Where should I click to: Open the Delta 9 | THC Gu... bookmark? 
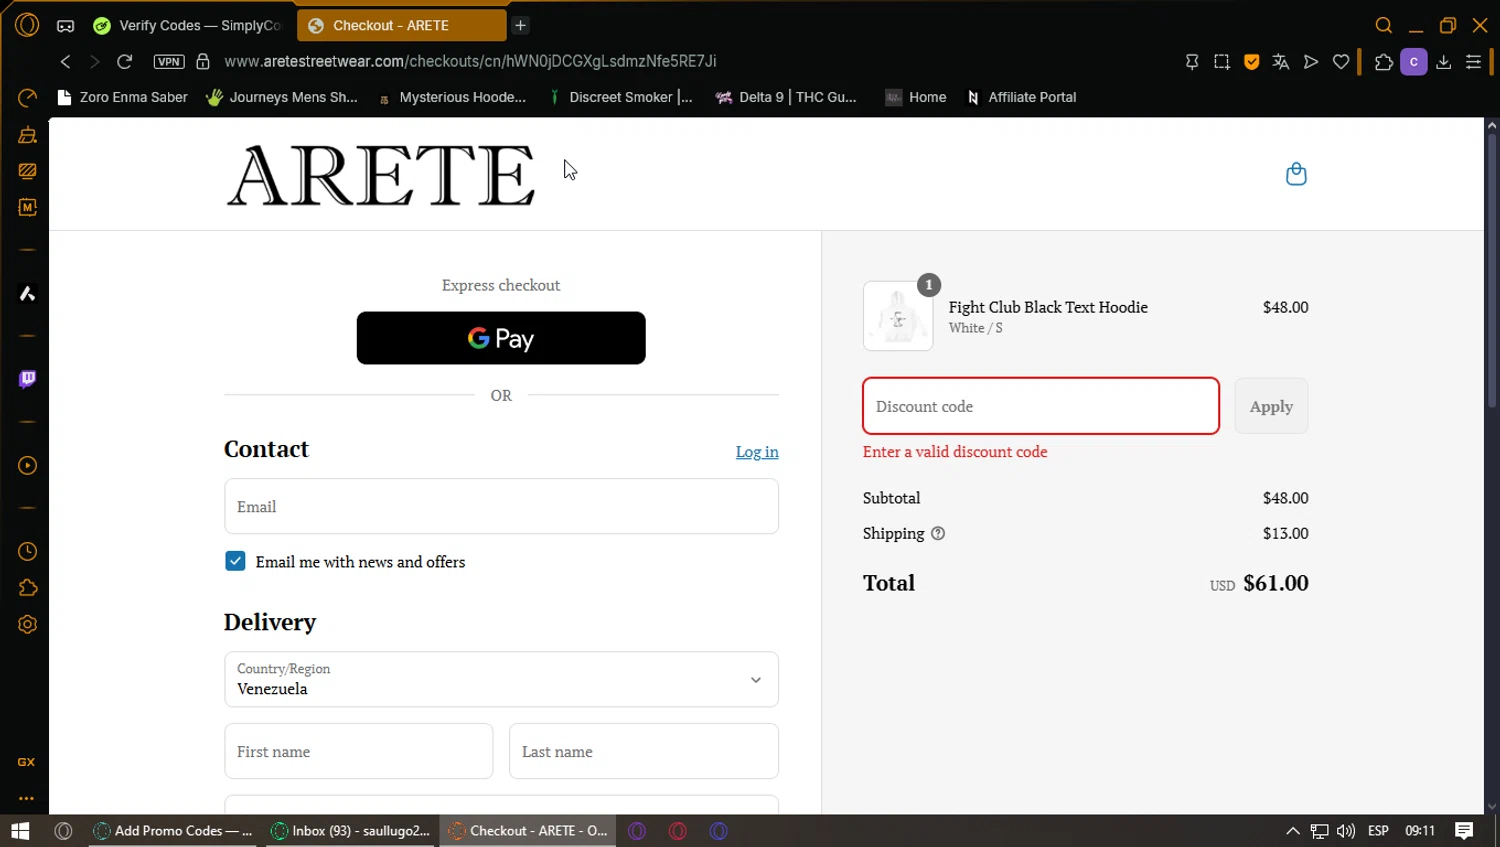coord(786,97)
